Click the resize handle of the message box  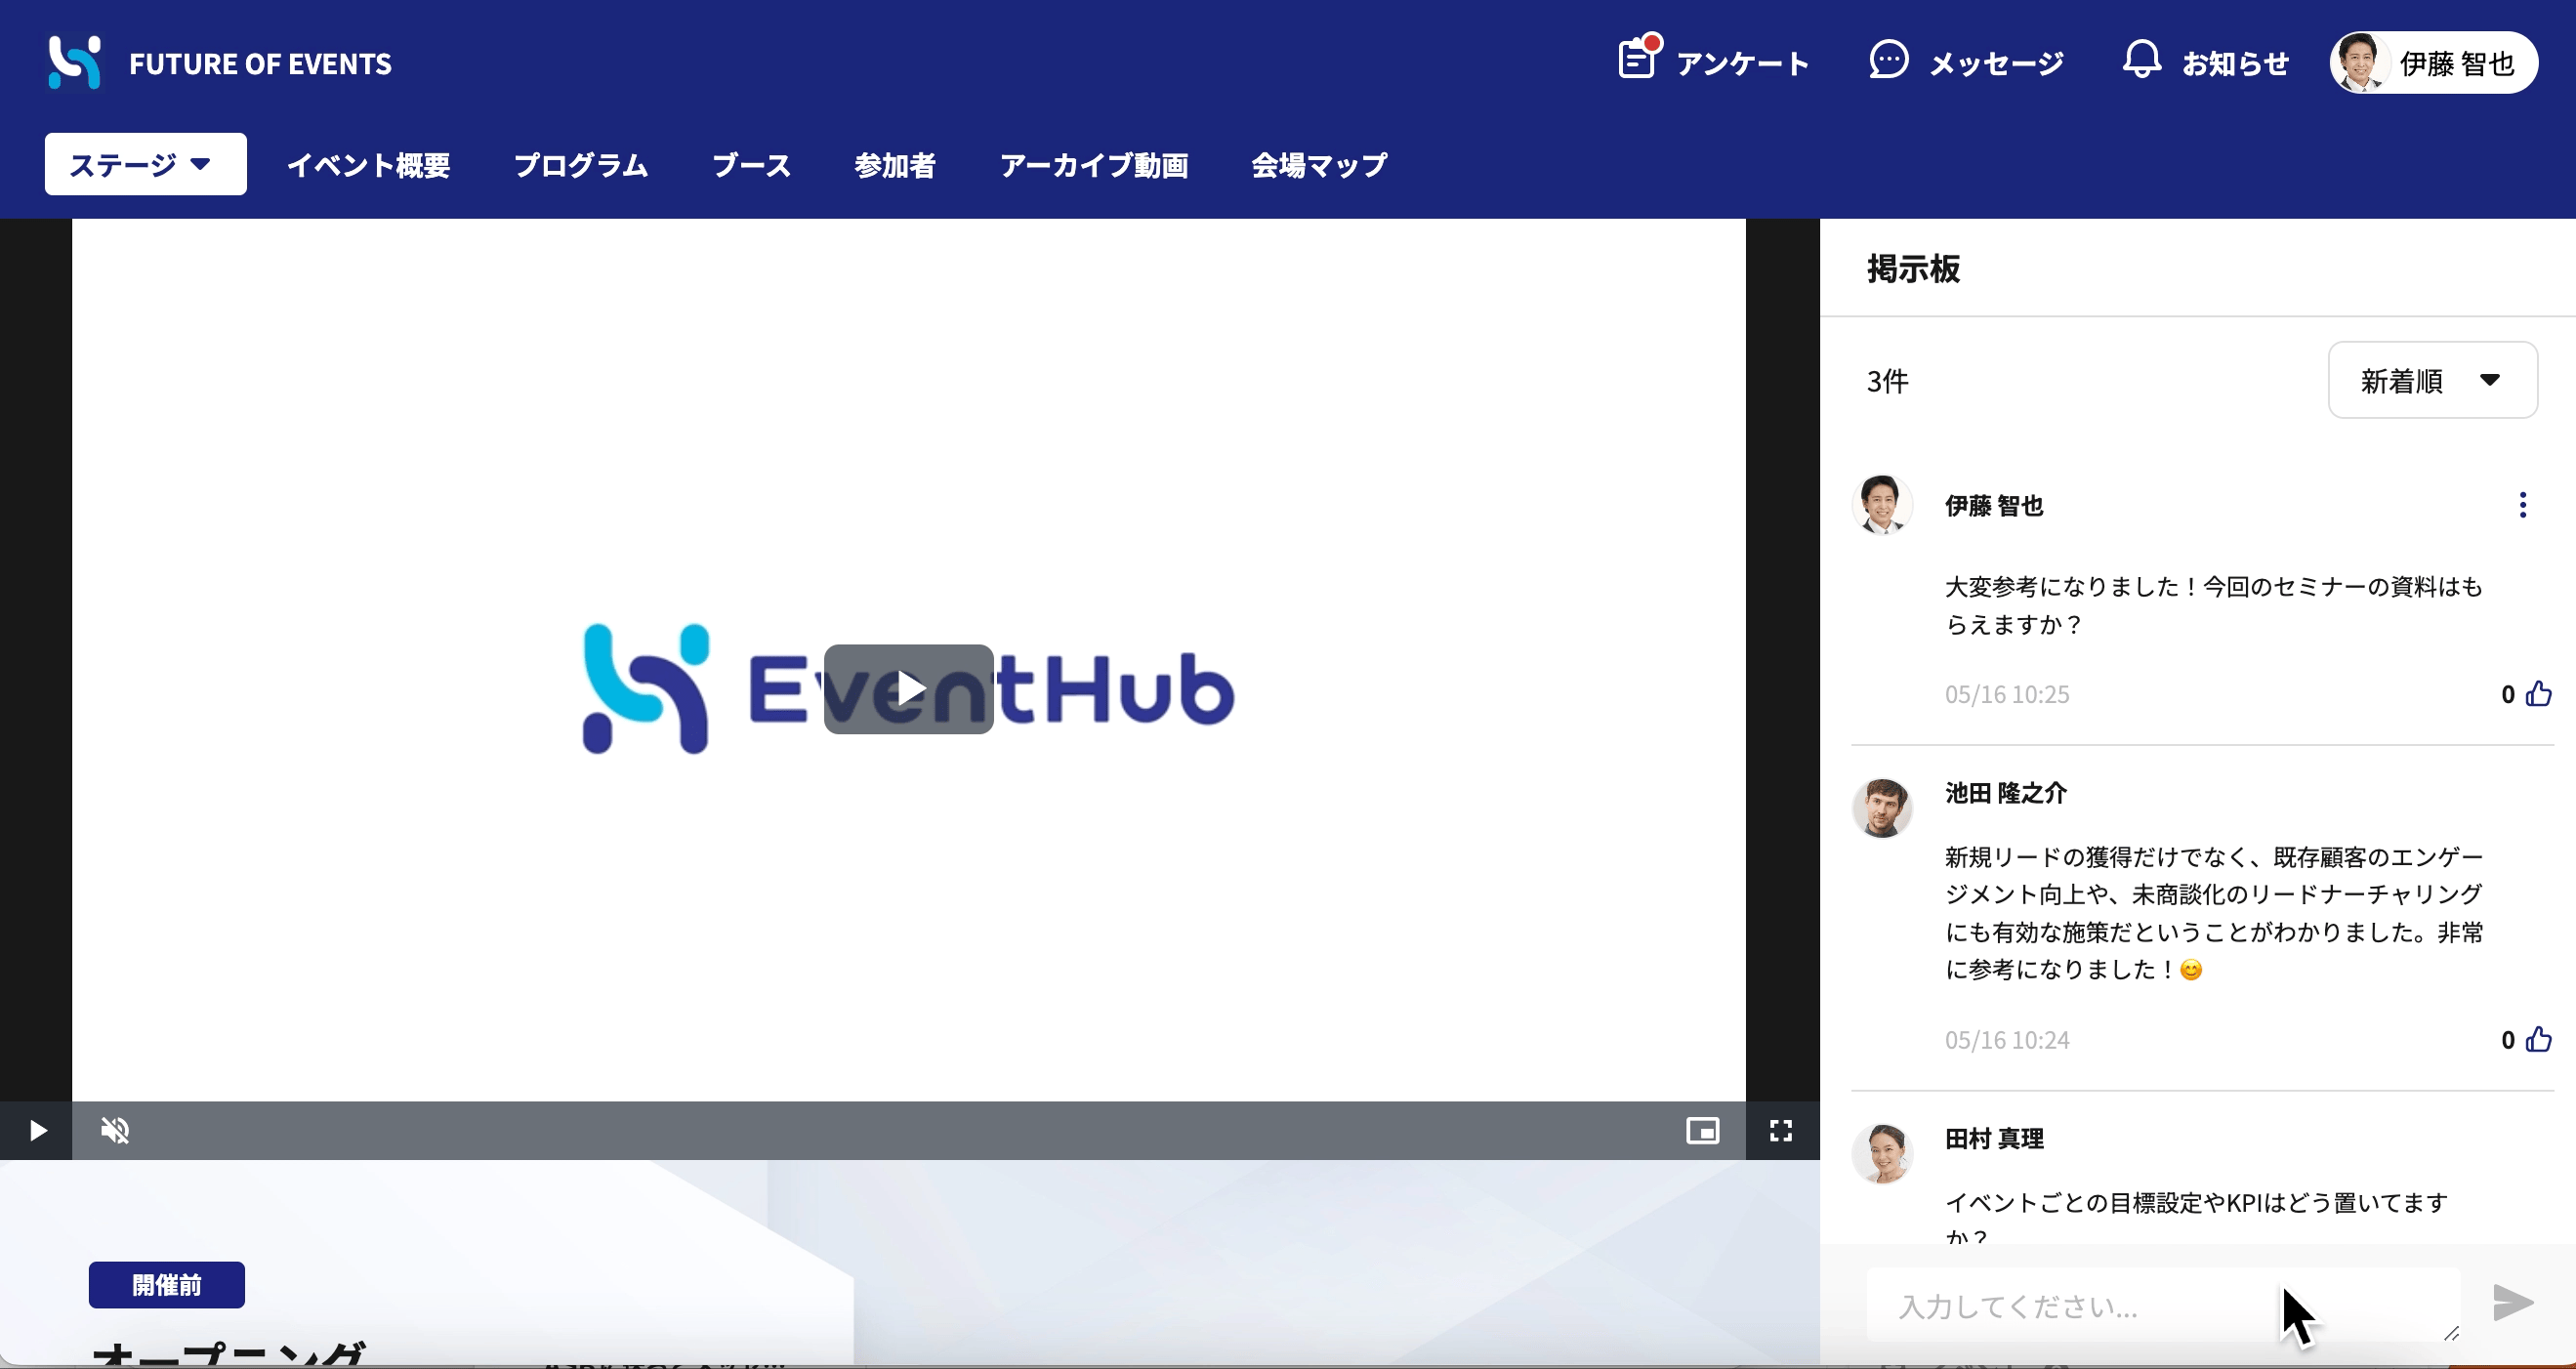[x=2451, y=1333]
